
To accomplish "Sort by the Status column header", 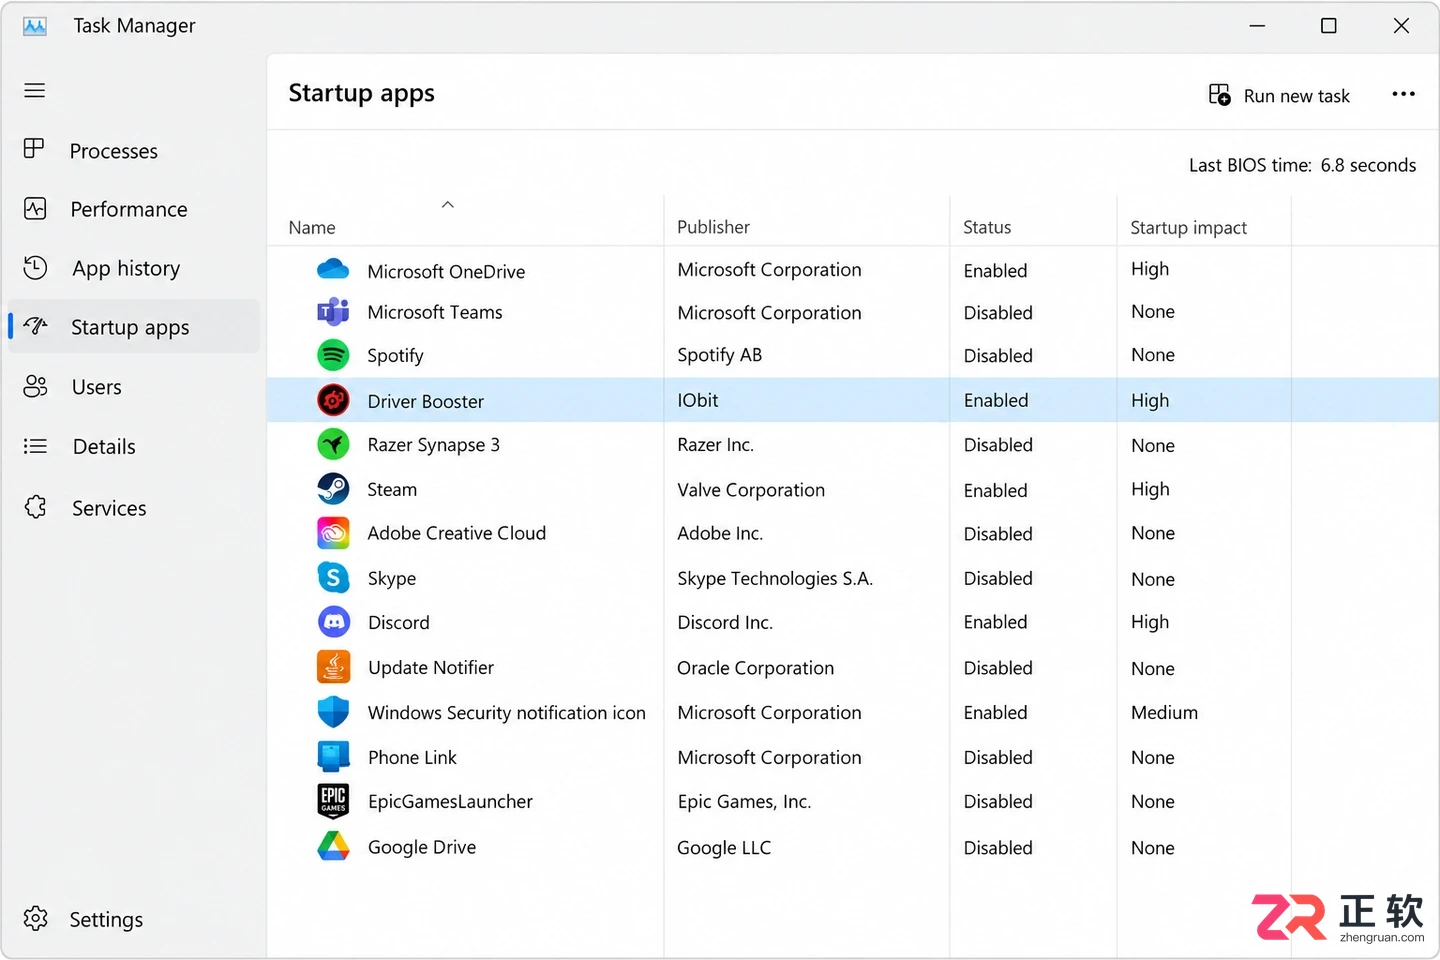I will (987, 227).
